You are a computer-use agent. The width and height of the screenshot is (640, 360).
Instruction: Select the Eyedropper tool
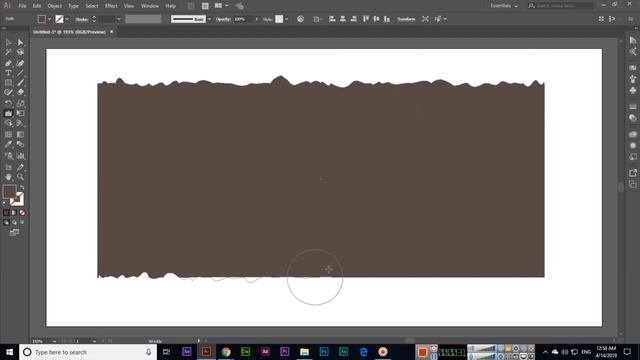tap(8, 144)
